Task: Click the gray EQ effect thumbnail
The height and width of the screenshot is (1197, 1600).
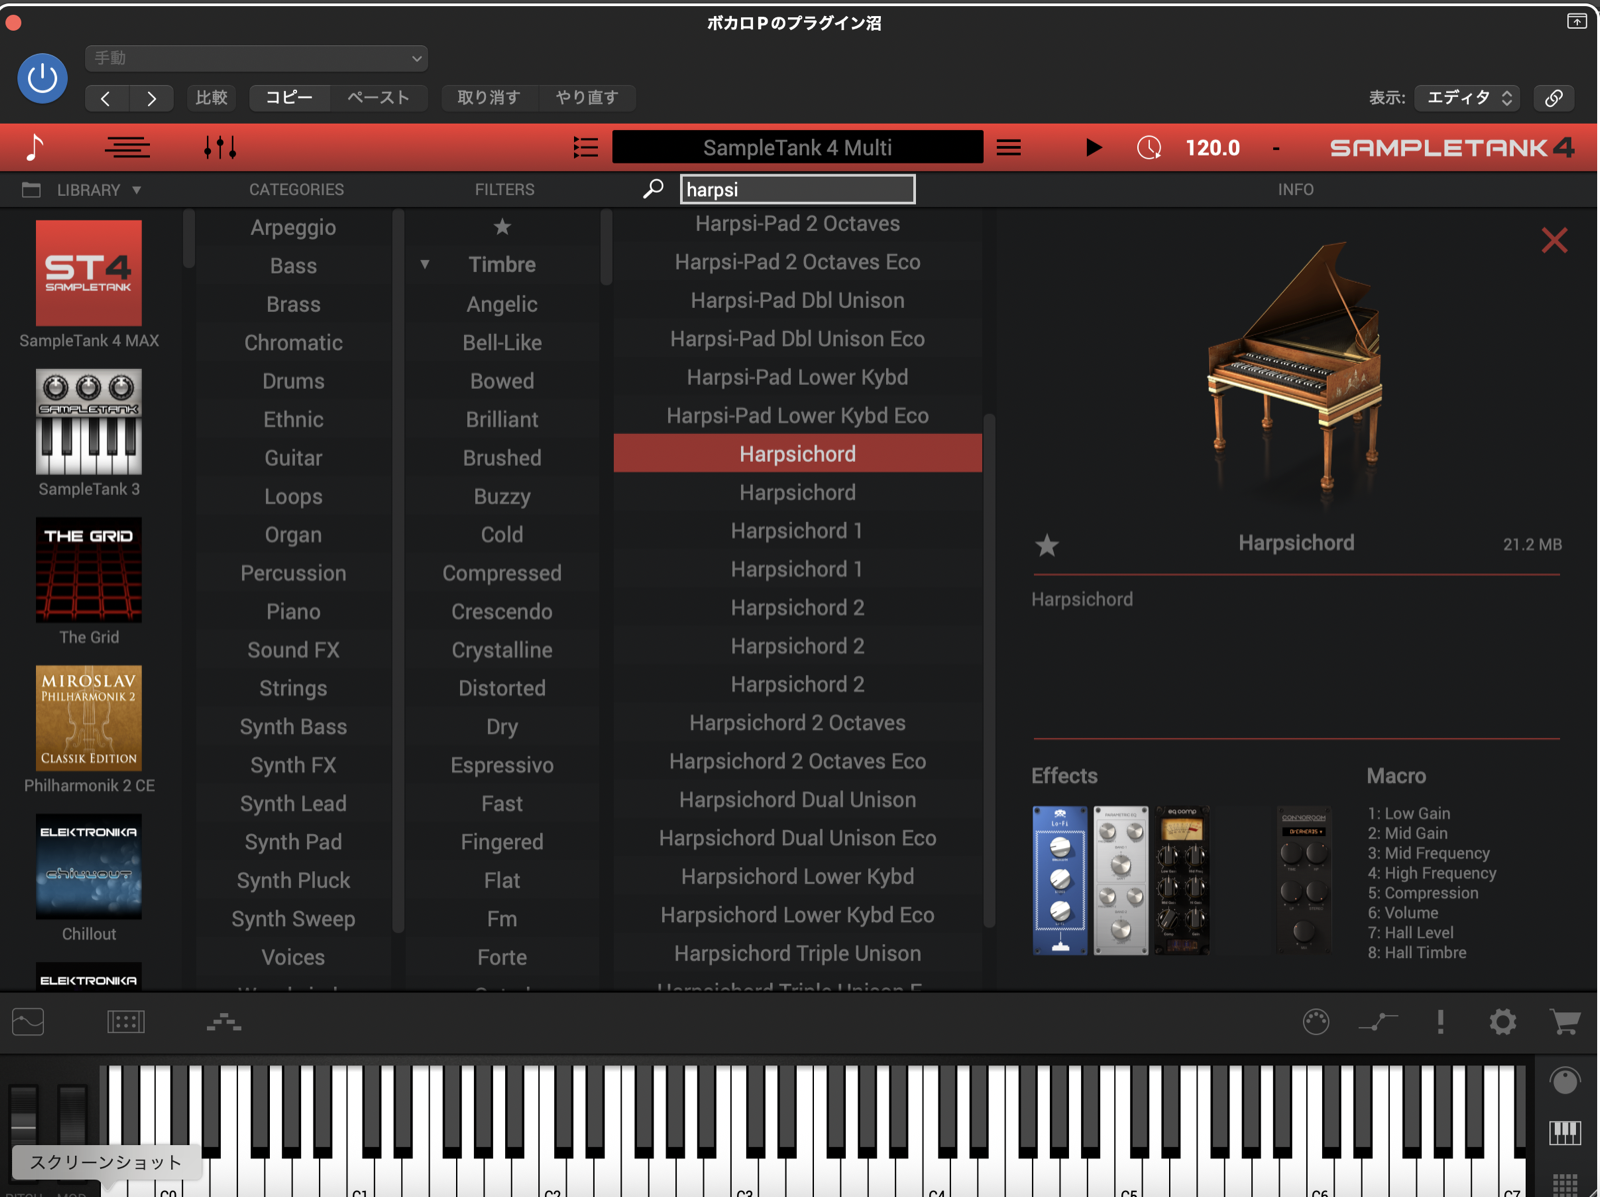Action: click(x=1121, y=880)
